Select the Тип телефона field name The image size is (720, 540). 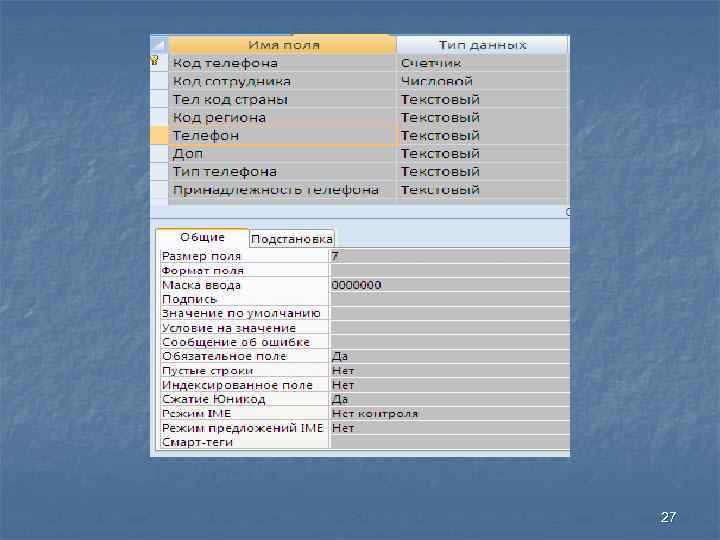coord(282,171)
